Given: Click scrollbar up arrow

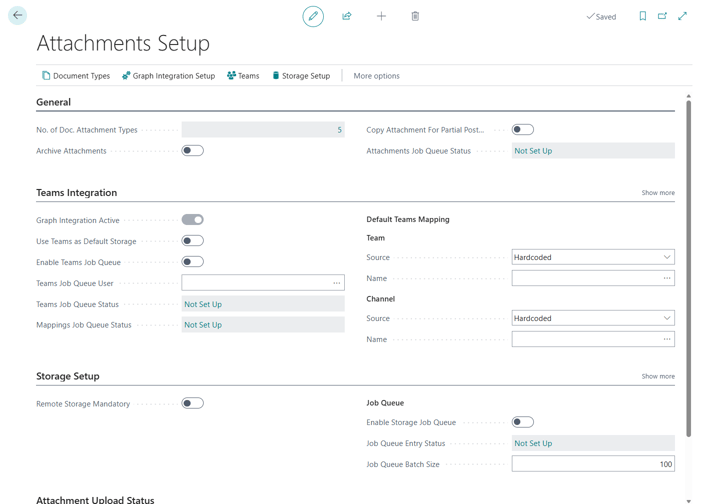Looking at the screenshot, I should point(689,96).
